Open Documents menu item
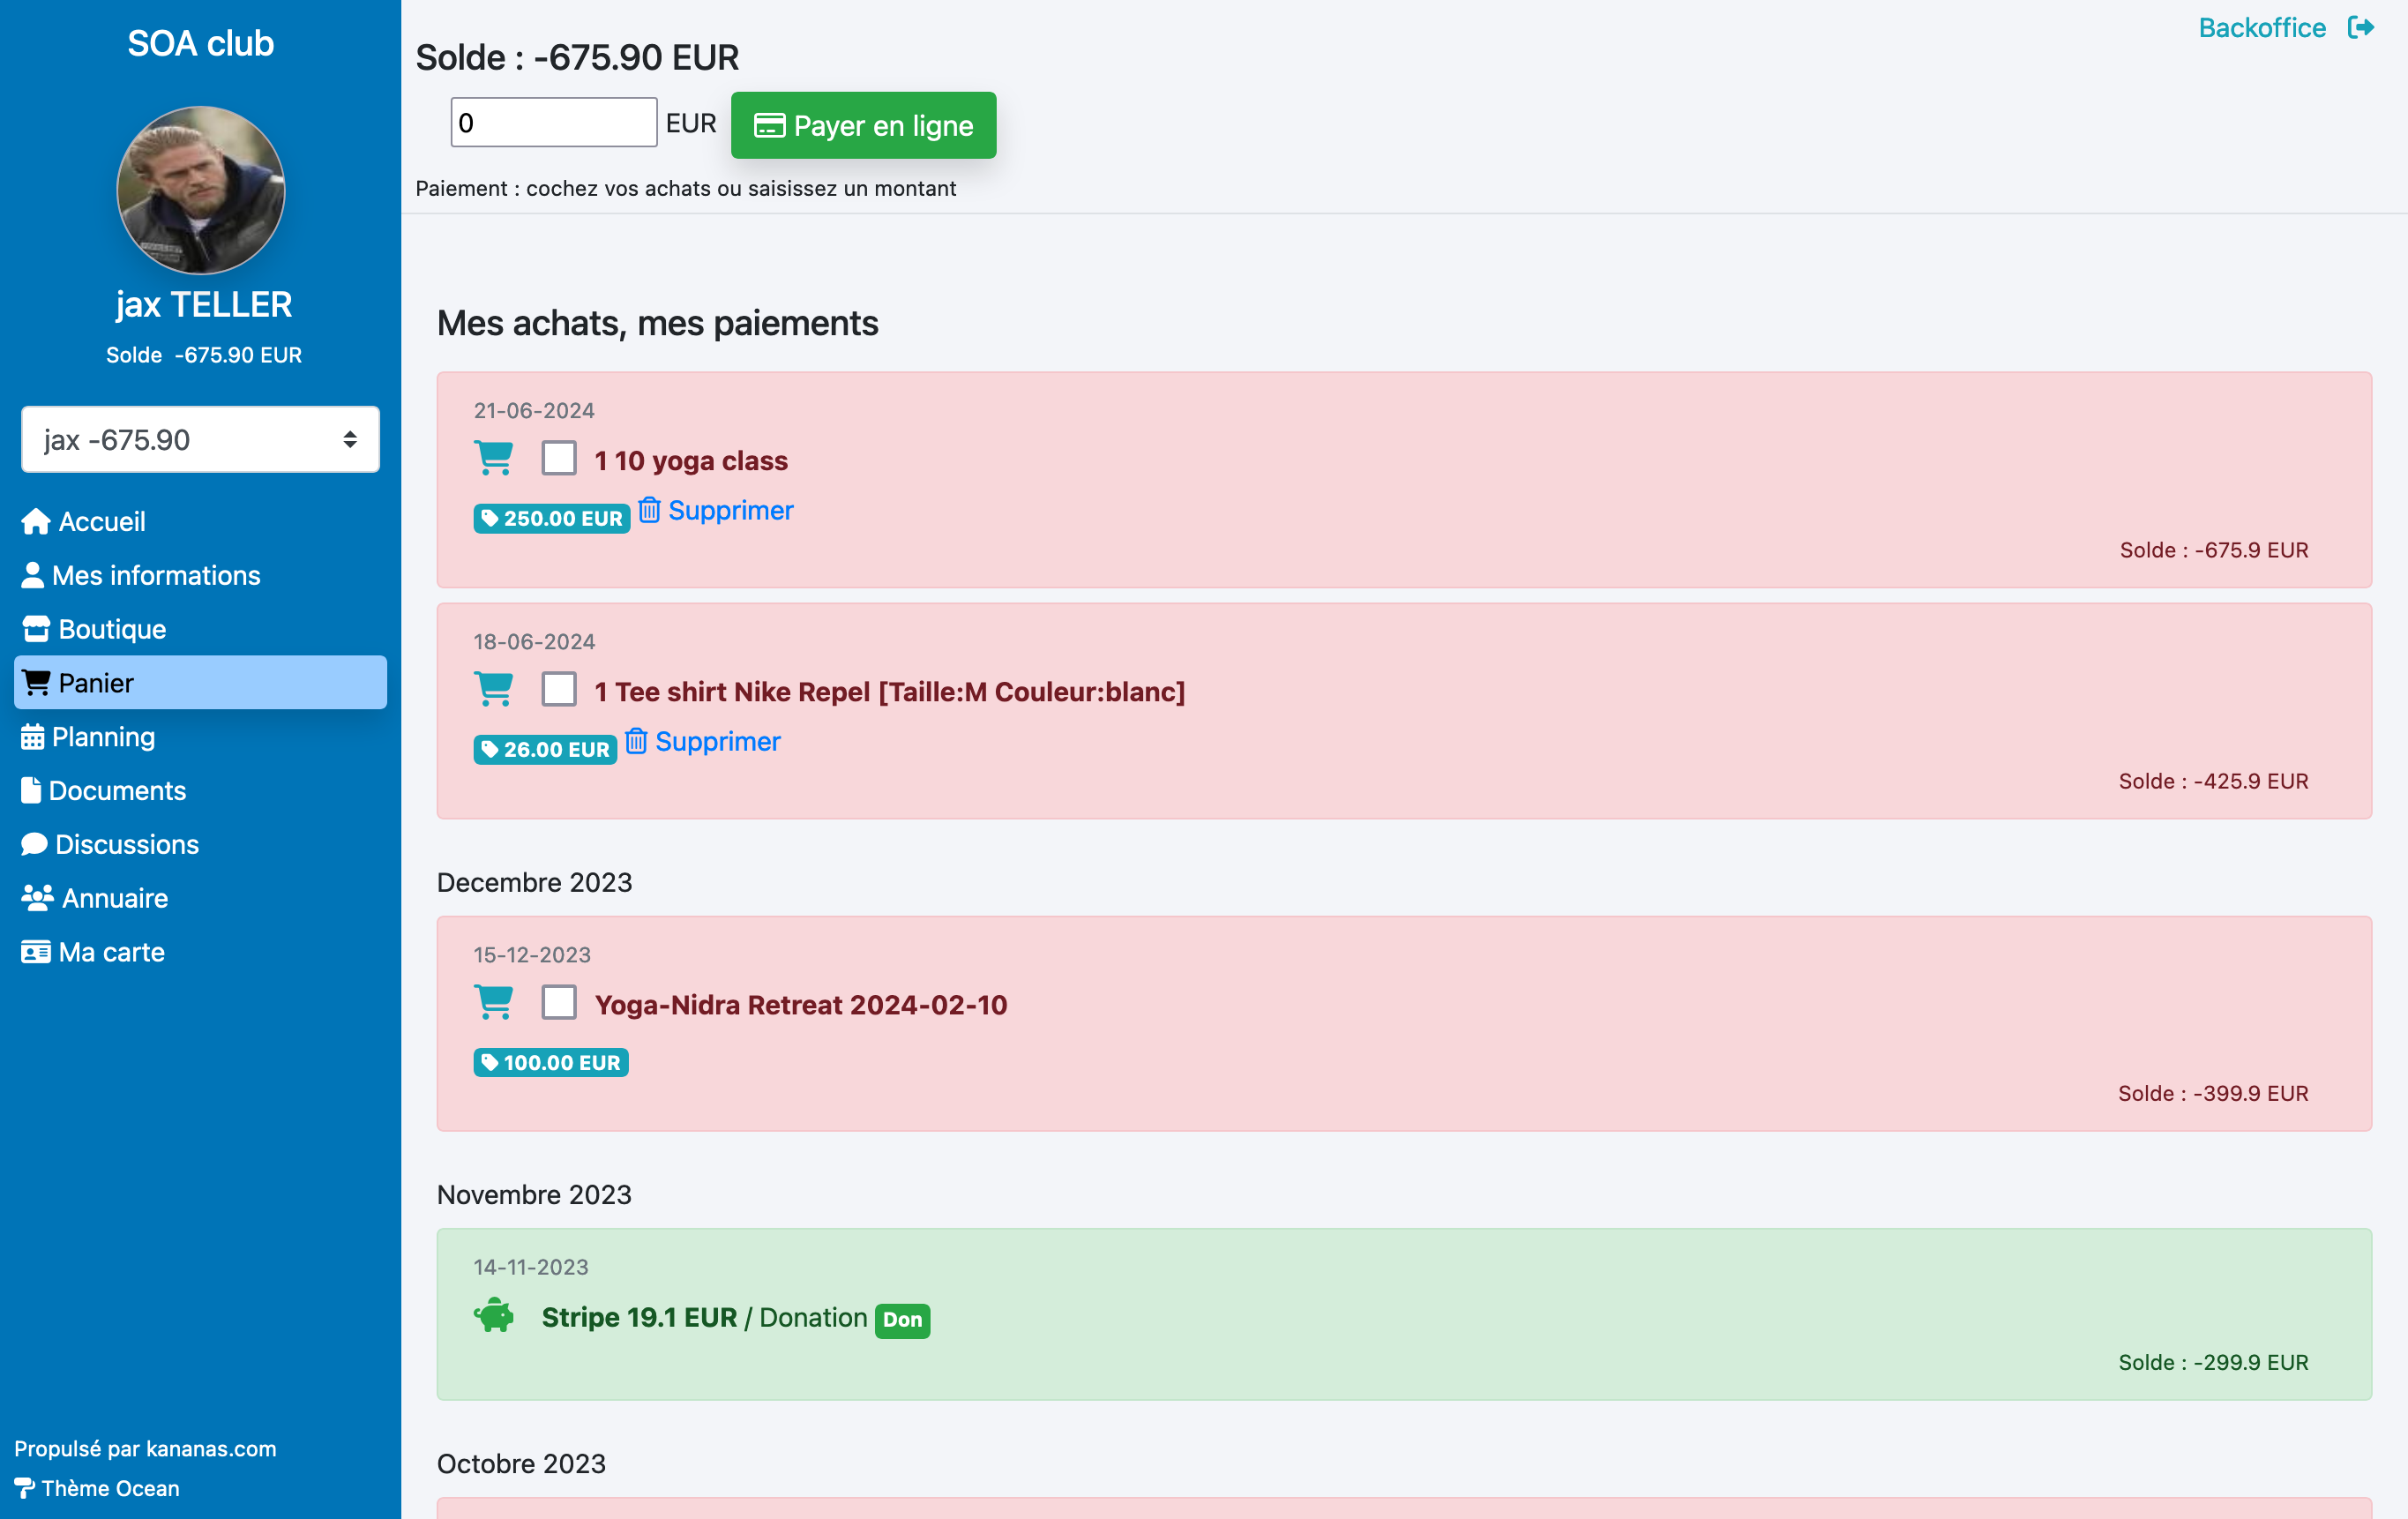The image size is (2408, 1519). tap(200, 791)
